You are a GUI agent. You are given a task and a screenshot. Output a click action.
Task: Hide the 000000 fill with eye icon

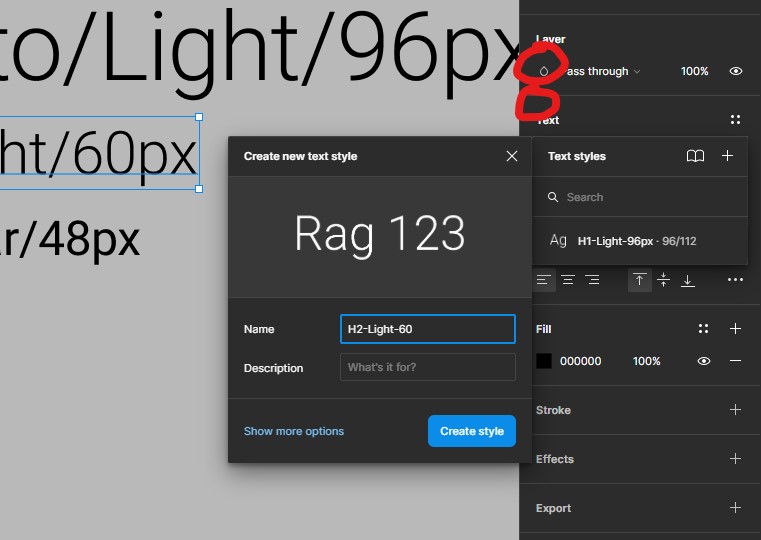704,361
